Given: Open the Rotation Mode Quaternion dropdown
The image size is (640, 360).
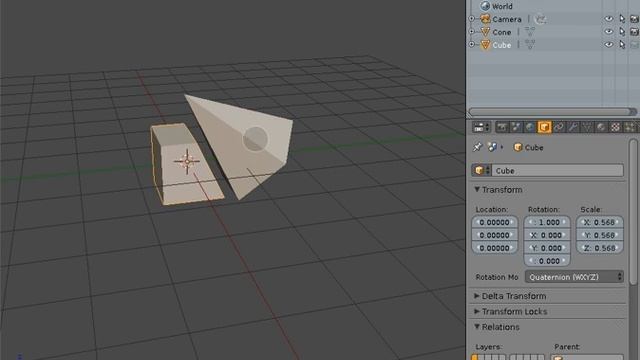Looking at the screenshot, I should click(x=574, y=277).
